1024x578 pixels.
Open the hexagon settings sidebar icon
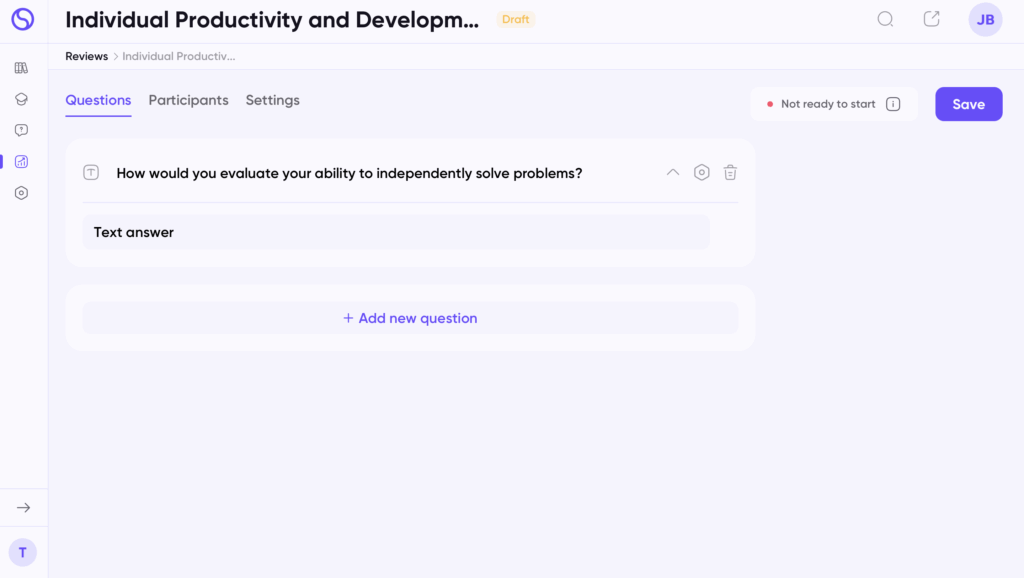21,193
